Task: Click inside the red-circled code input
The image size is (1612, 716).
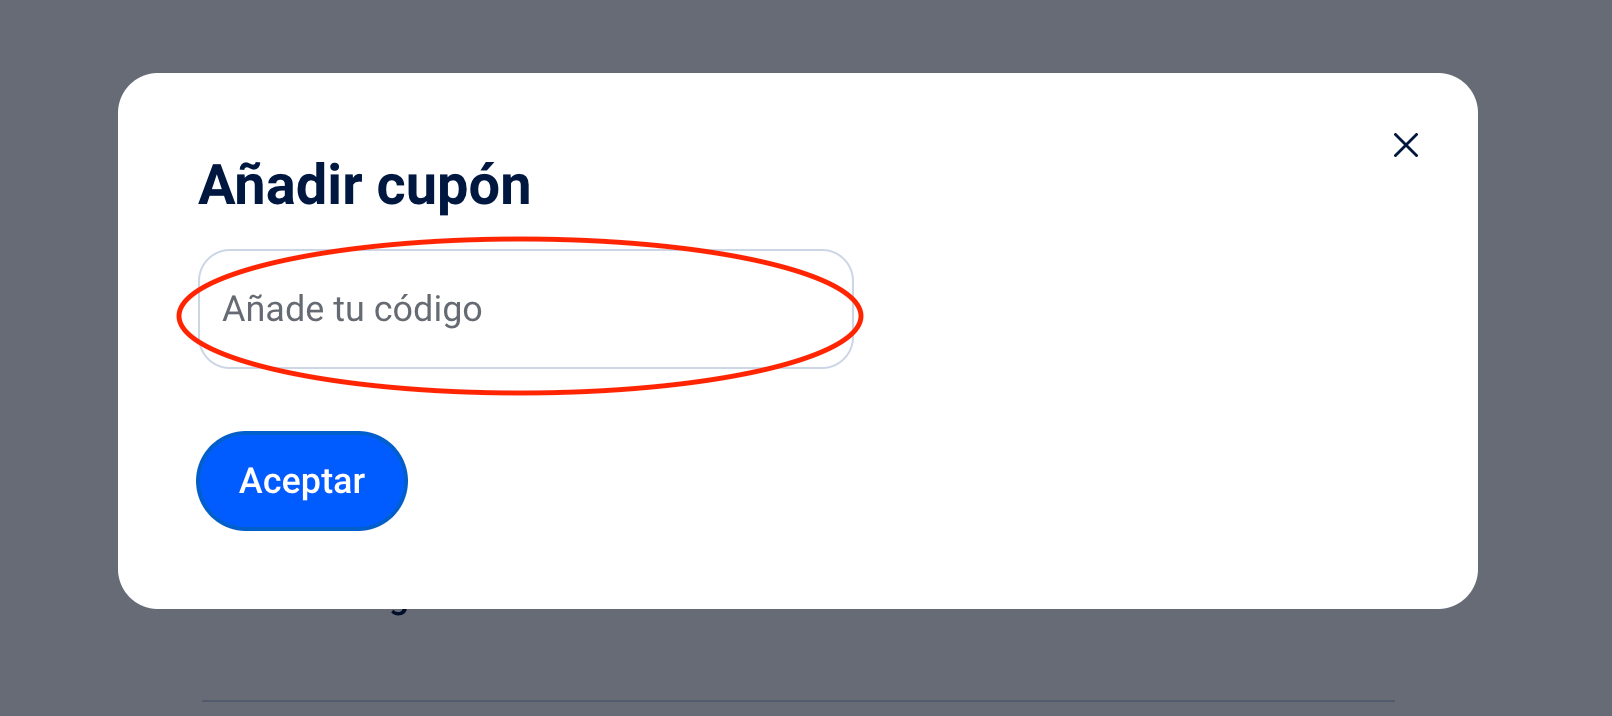Action: pyautogui.click(x=526, y=309)
